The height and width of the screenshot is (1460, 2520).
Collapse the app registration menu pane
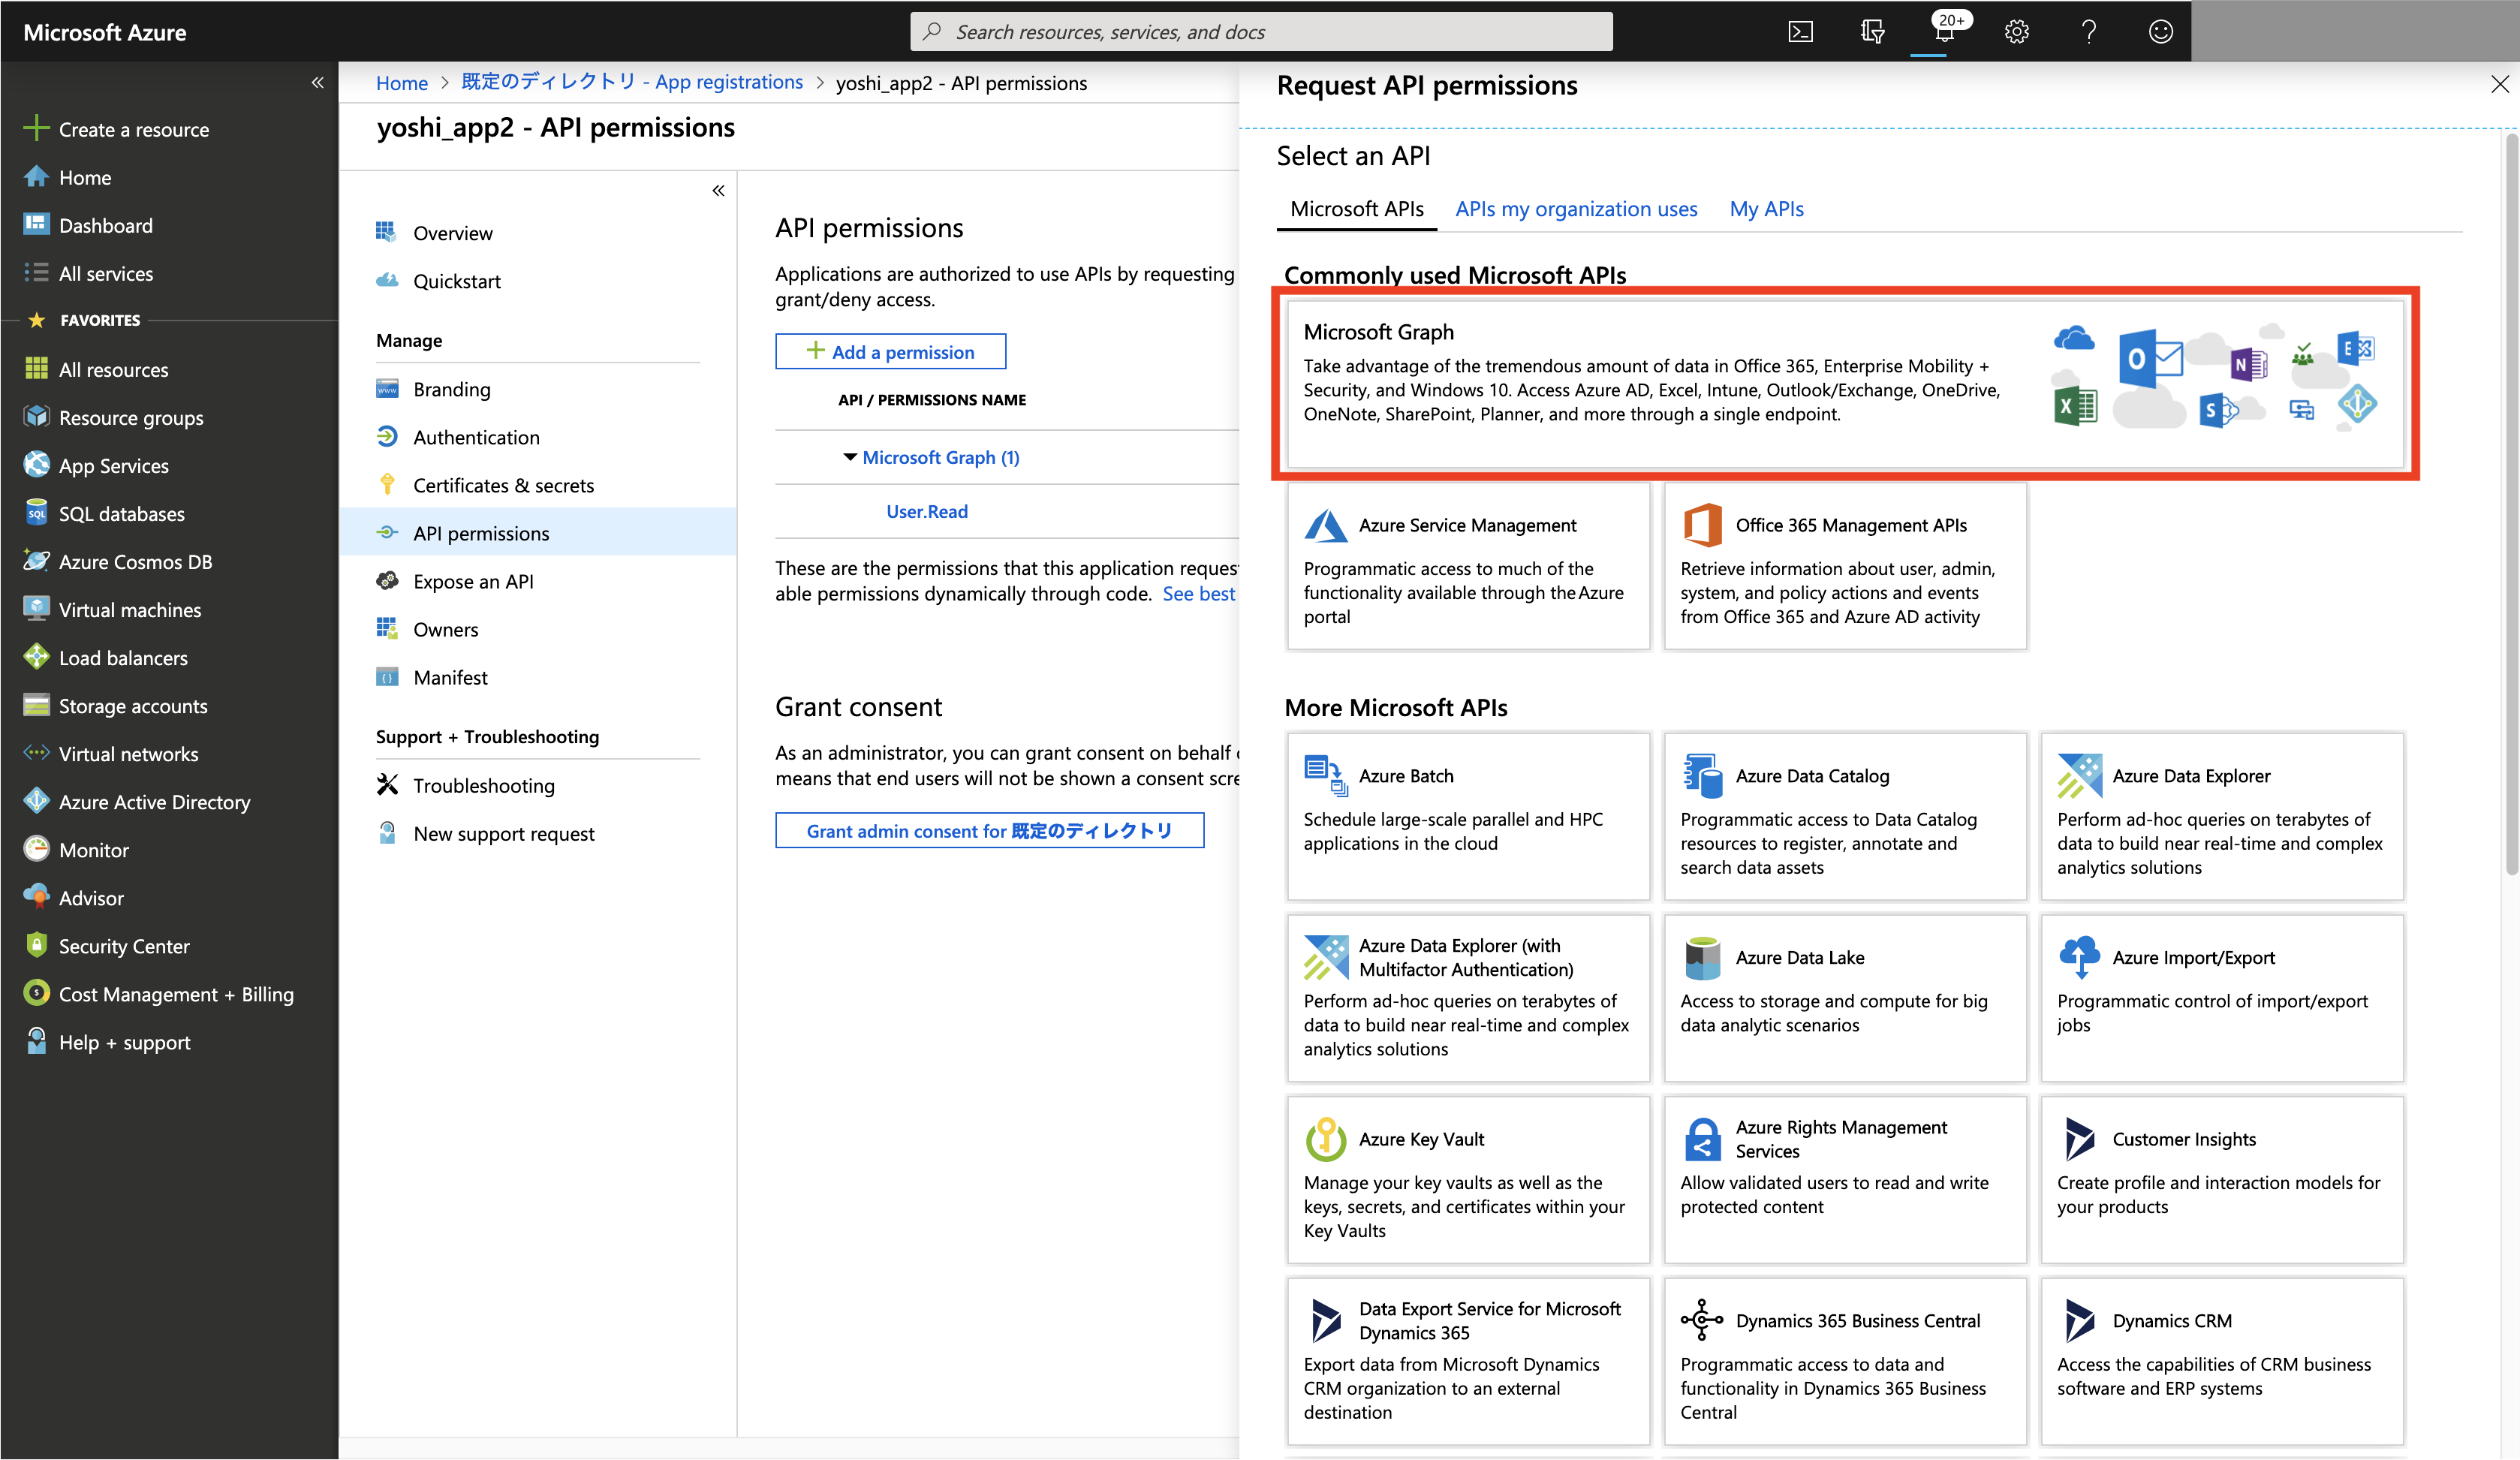pos(718,190)
